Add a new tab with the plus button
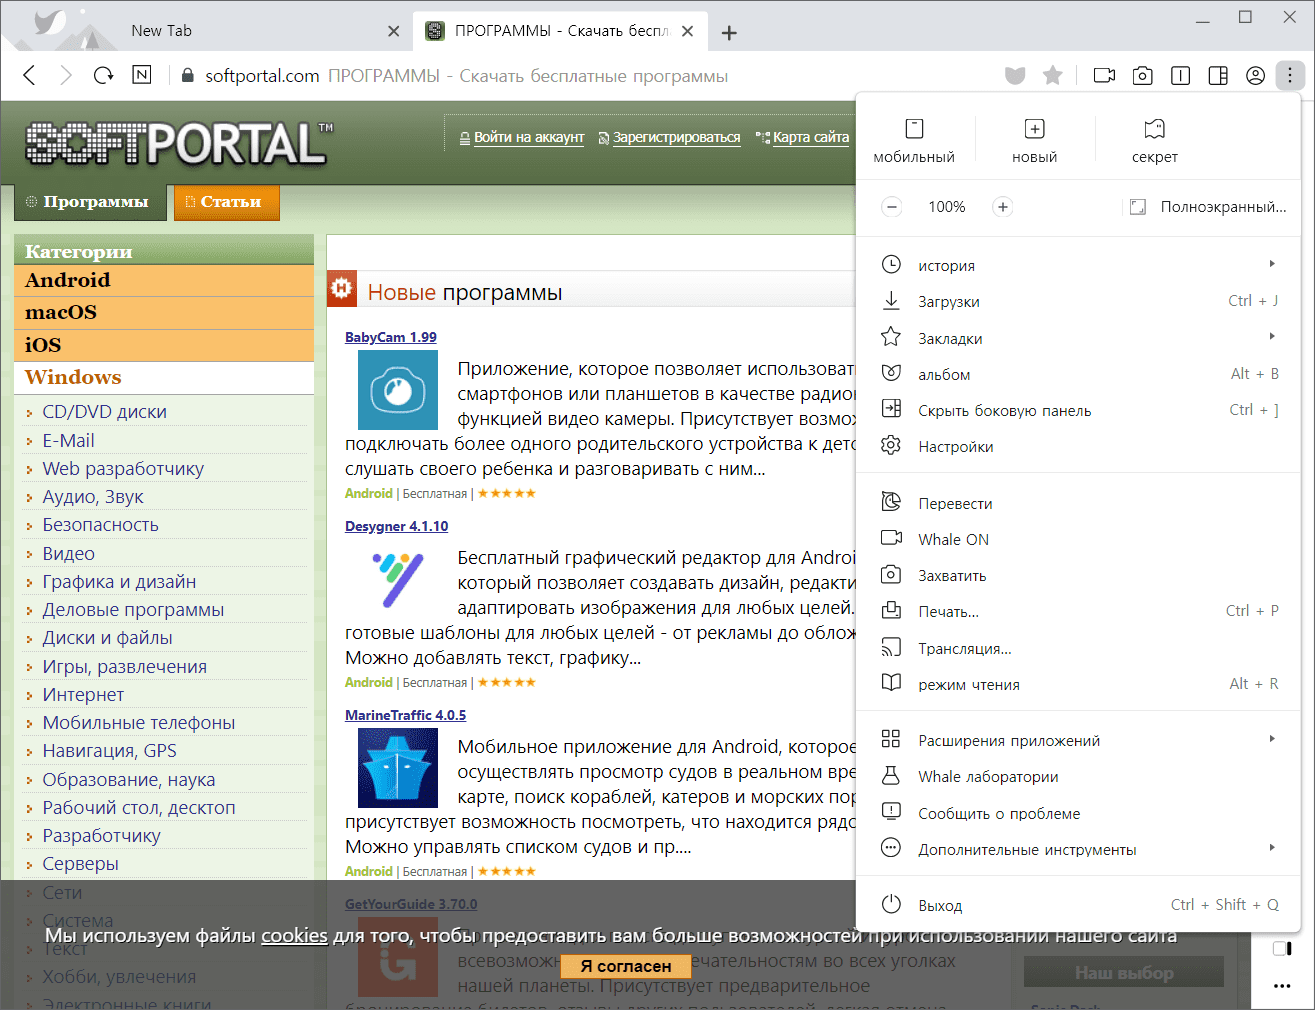 pyautogui.click(x=729, y=32)
